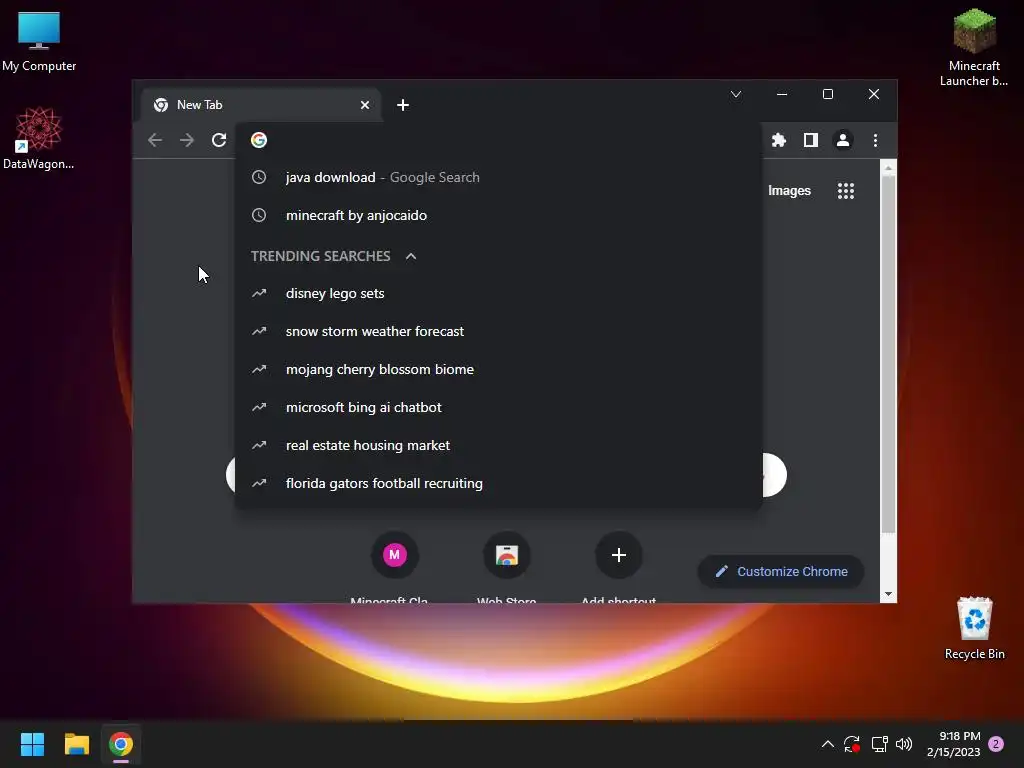Reload the page with the refresh icon
Viewport: 1024px width, 768px height.
click(219, 140)
